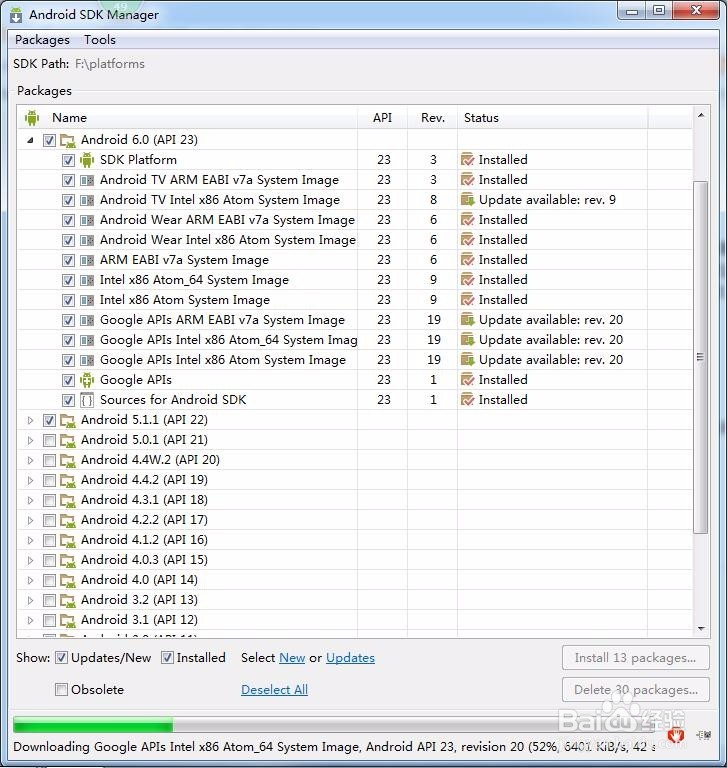Screen dimensions: 727x768
Task: Expand the Android 4.4W.2 (API 20) group
Action: point(30,460)
